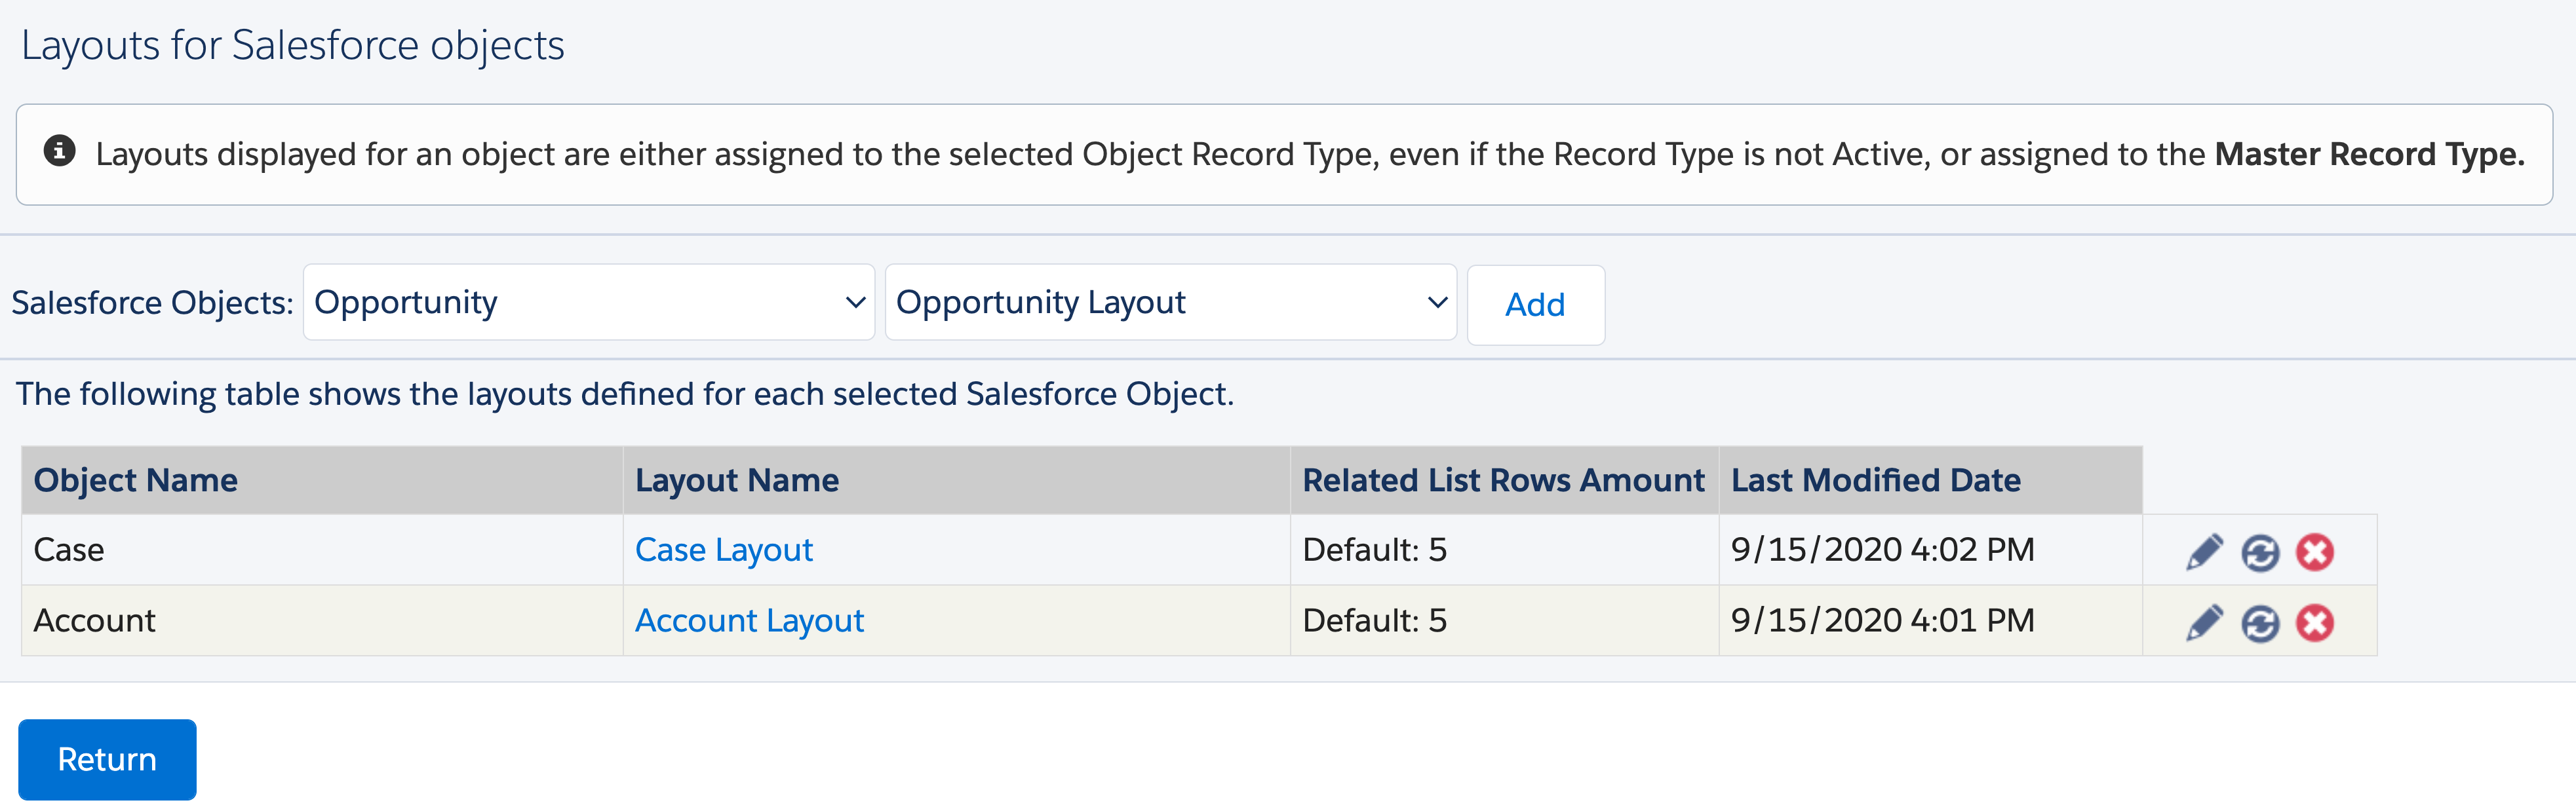The height and width of the screenshot is (811, 2576).
Task: Click the Layout Name column header
Action: [736, 480]
